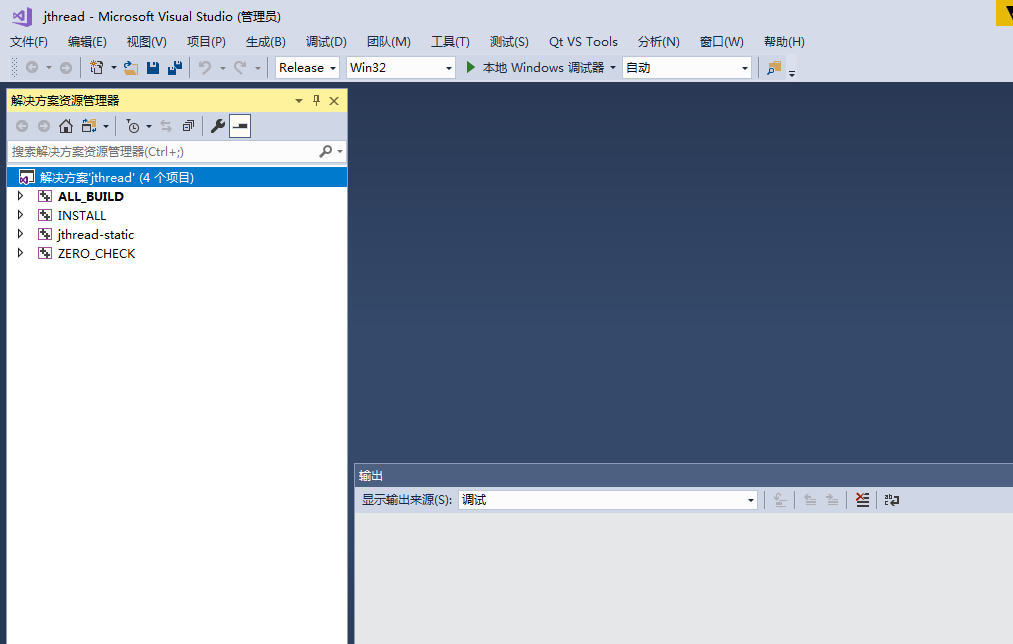Image resolution: width=1013 pixels, height=644 pixels.
Task: Open the Pending Changes Filter dropdown arrow
Action: pyautogui.click(x=149, y=127)
